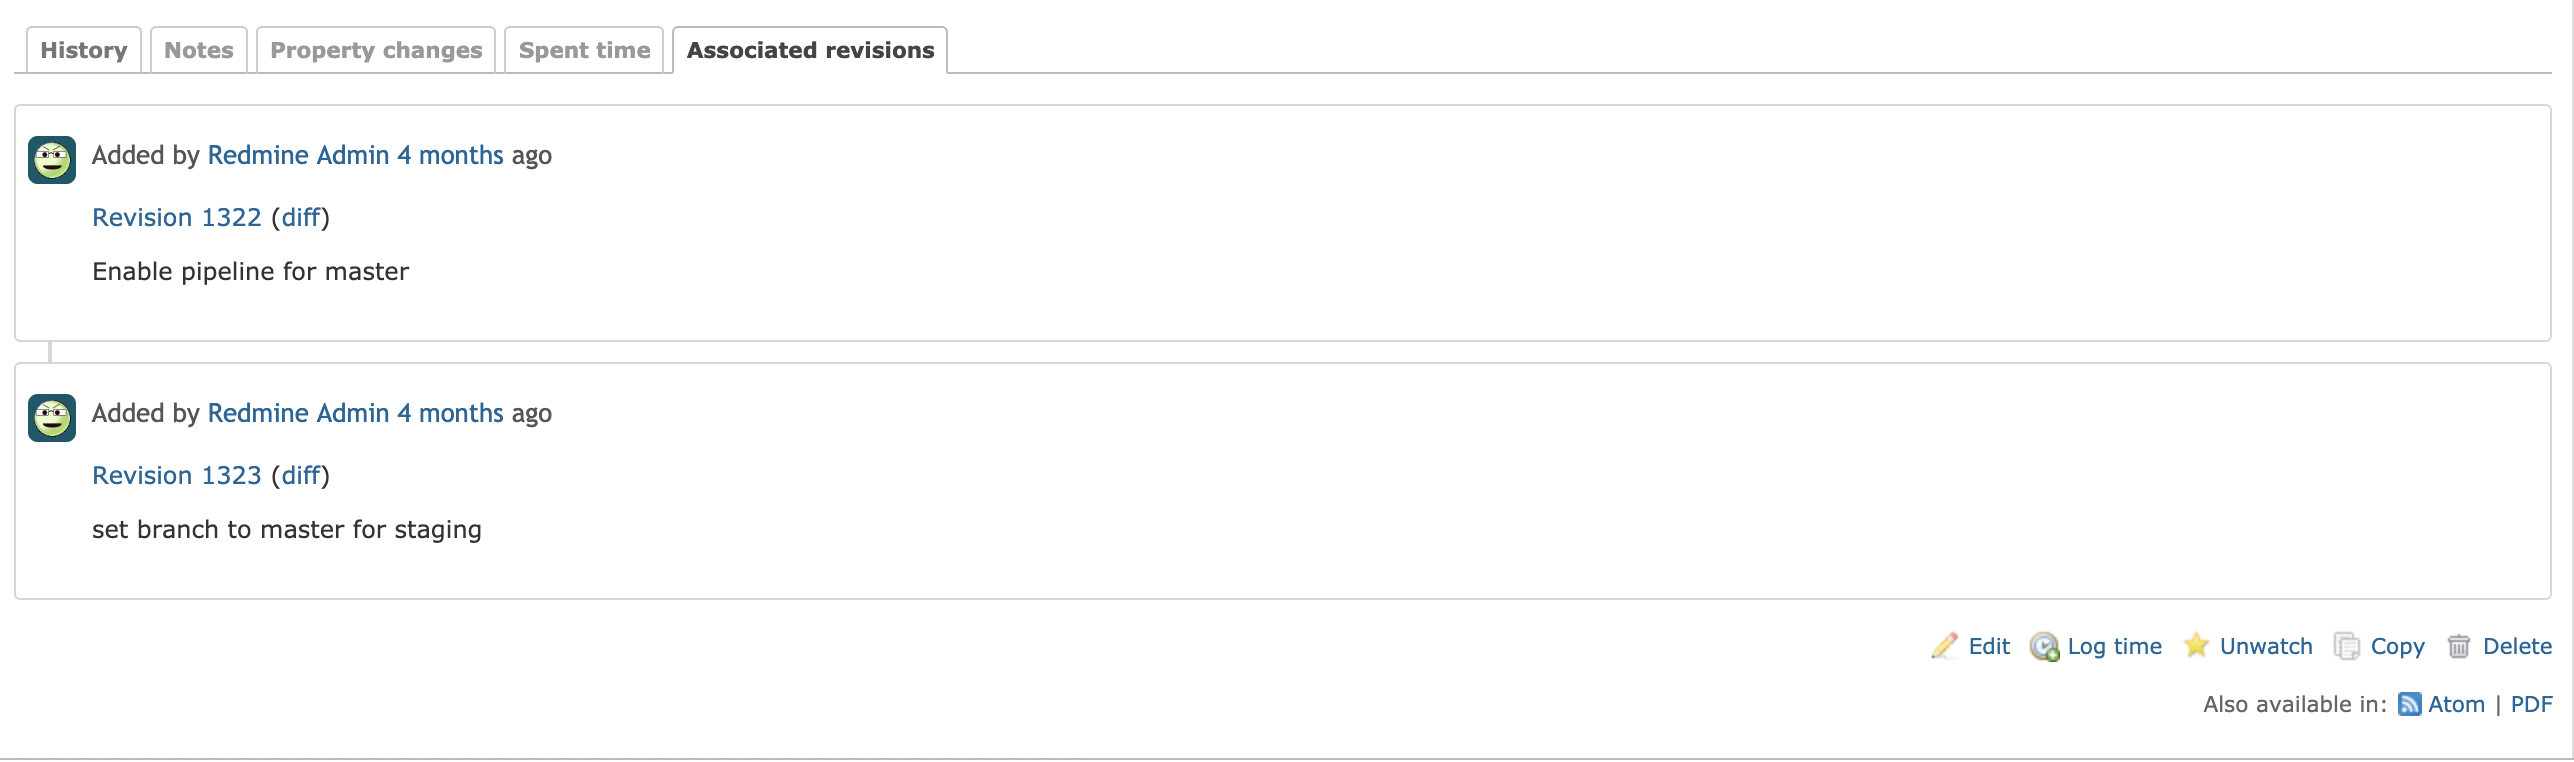Download issue as PDF

pyautogui.click(x=2531, y=705)
